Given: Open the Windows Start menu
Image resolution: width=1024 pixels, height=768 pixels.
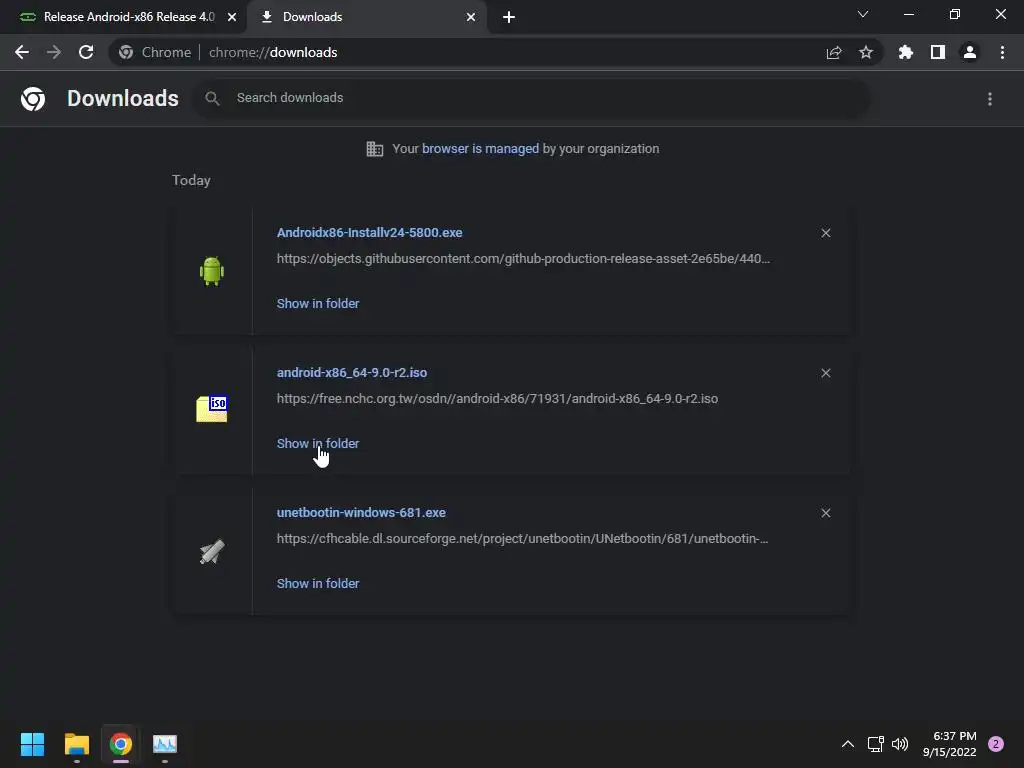Looking at the screenshot, I should click(x=32, y=744).
